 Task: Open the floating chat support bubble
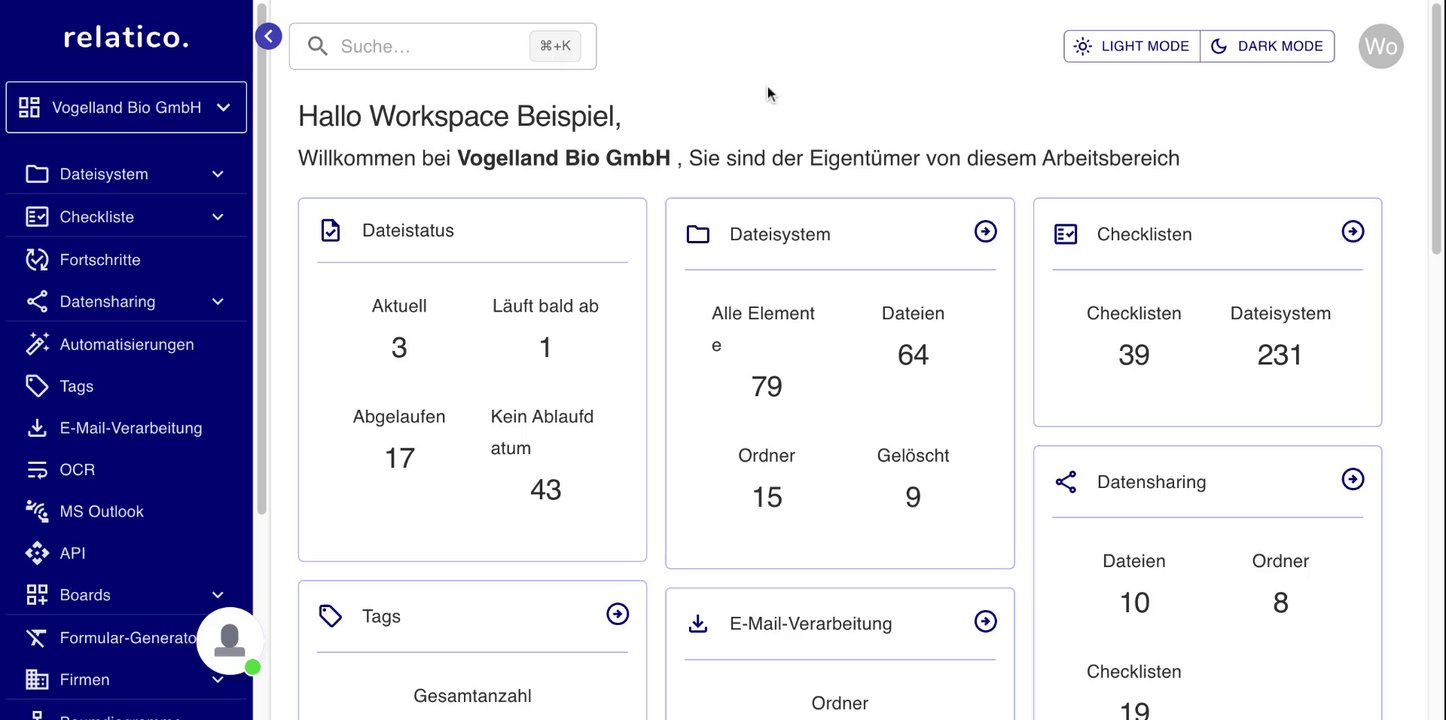(x=230, y=641)
